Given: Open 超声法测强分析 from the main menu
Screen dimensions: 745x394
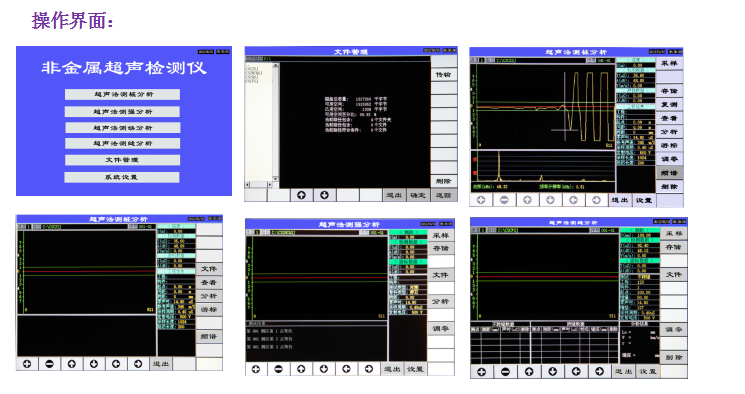Looking at the screenshot, I should pos(123,112).
